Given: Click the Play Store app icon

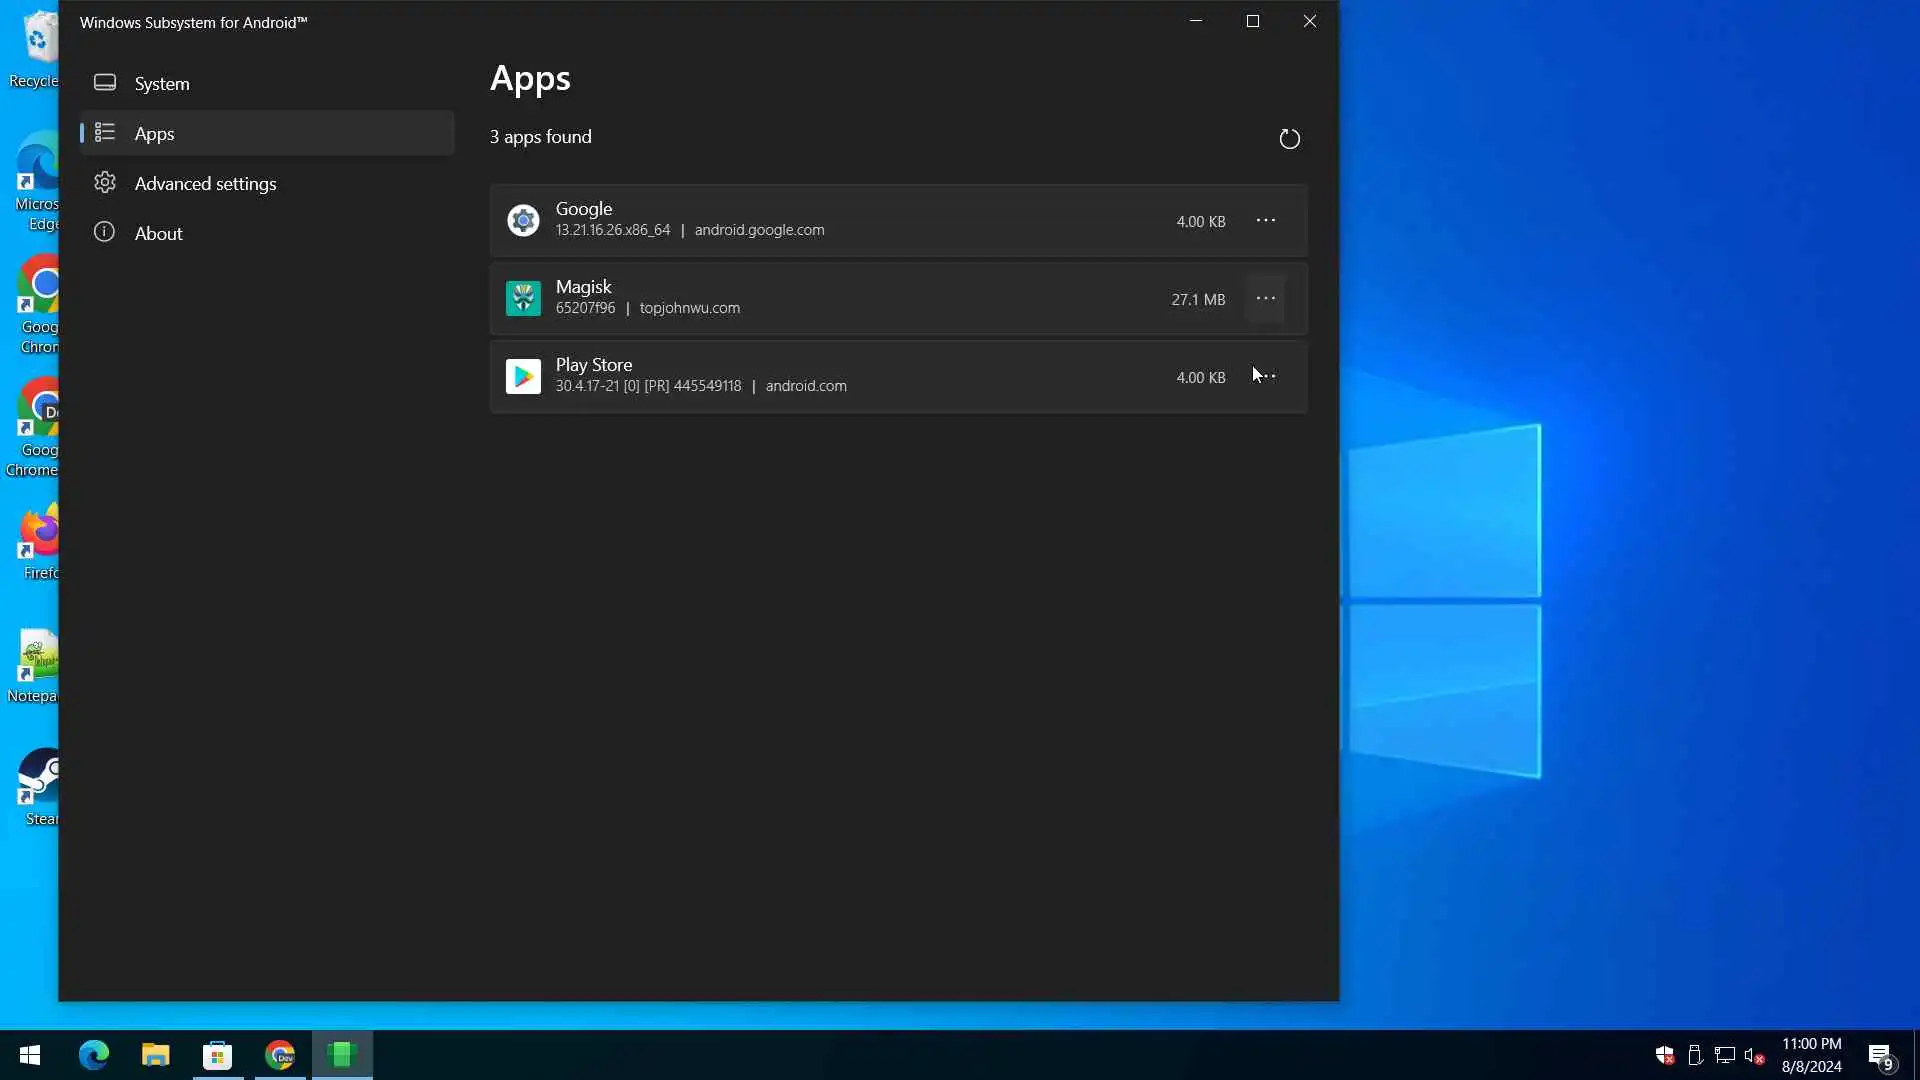Looking at the screenshot, I should 523,377.
